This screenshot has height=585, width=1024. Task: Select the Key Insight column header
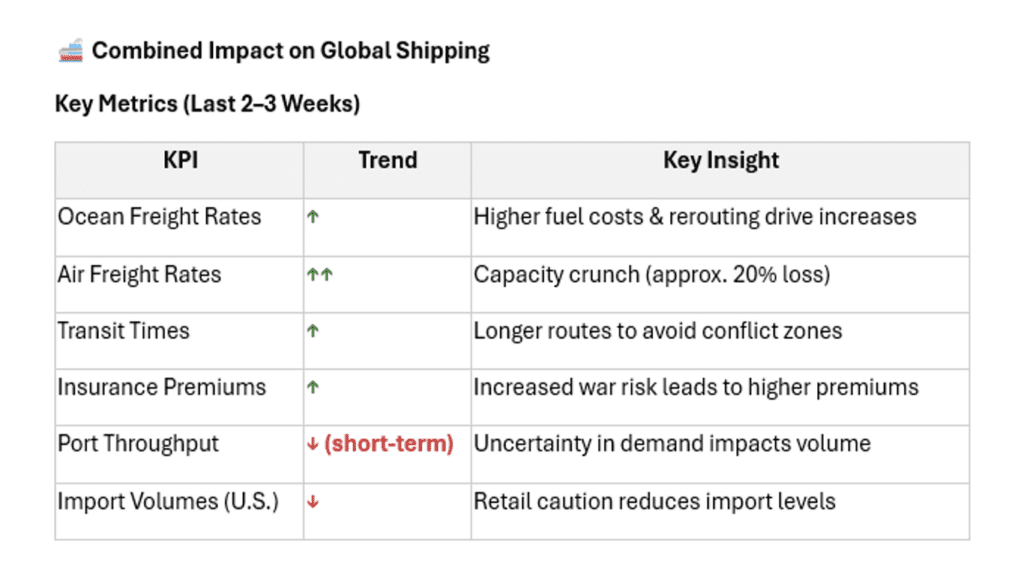coord(720,160)
